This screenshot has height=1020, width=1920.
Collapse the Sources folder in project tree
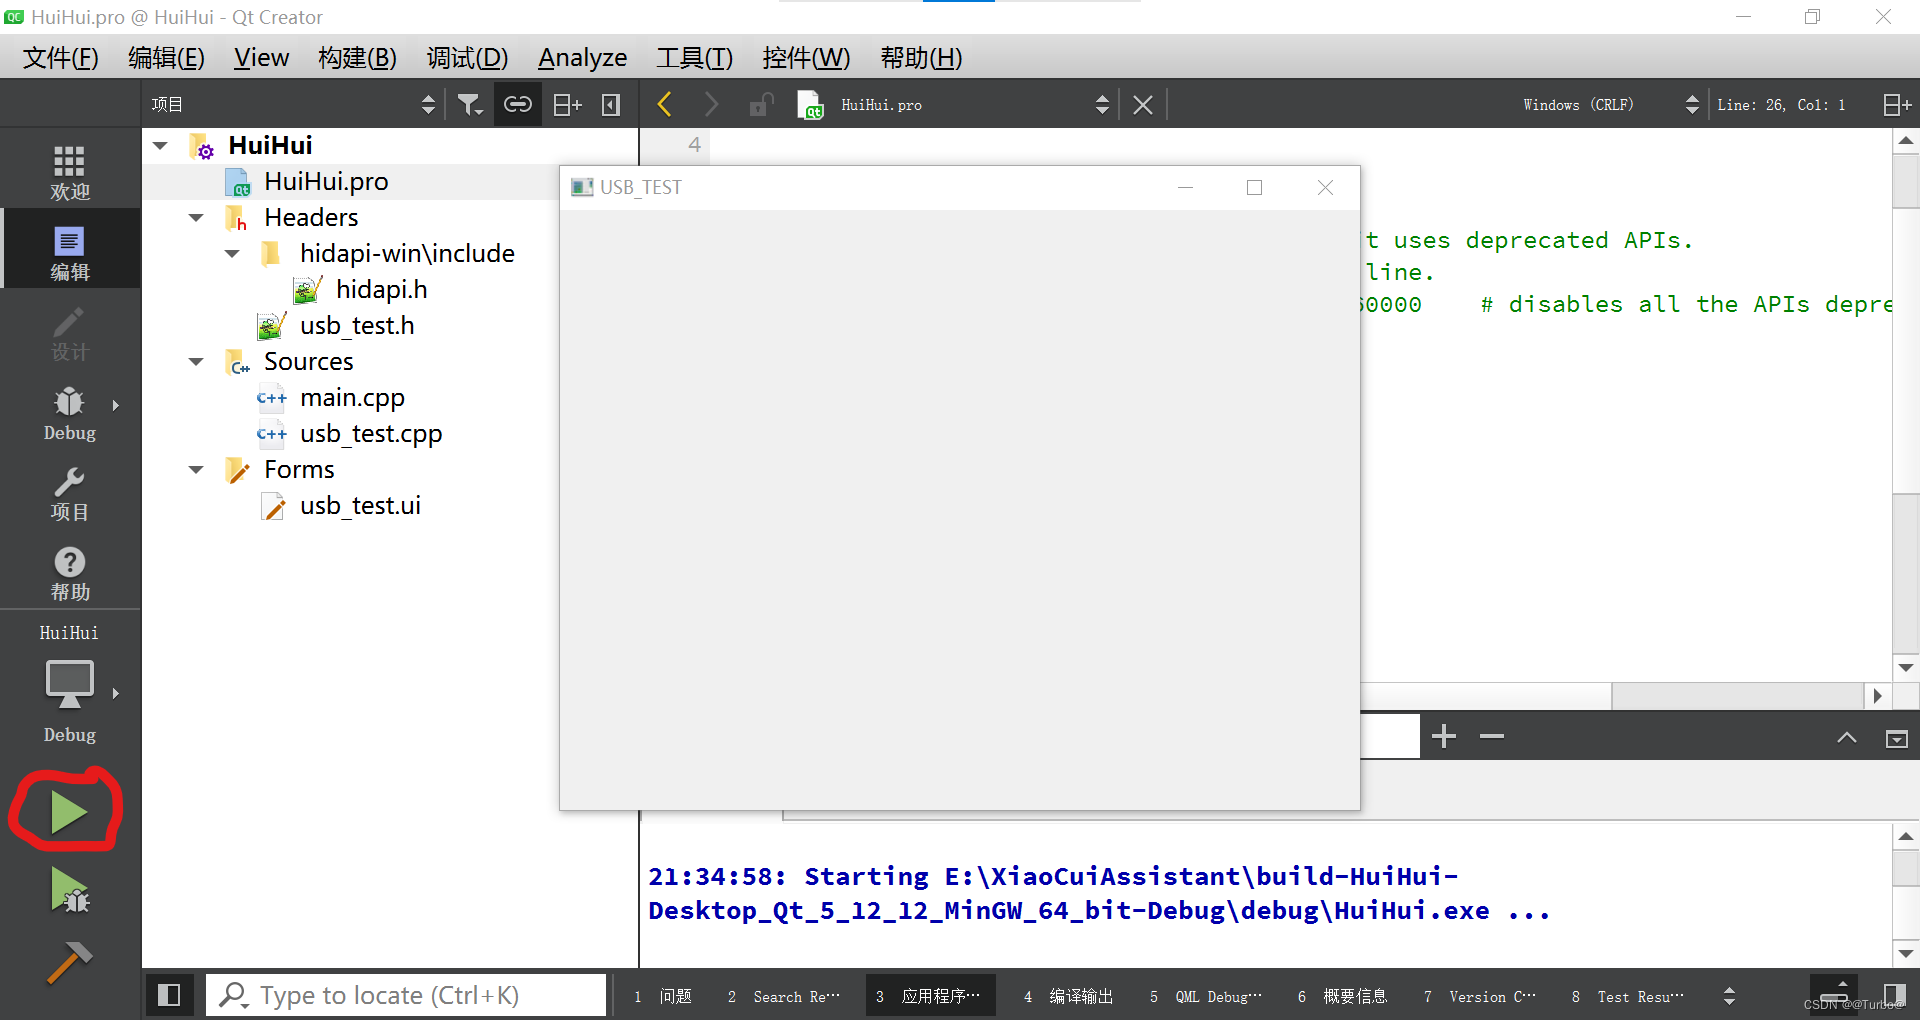click(x=196, y=361)
